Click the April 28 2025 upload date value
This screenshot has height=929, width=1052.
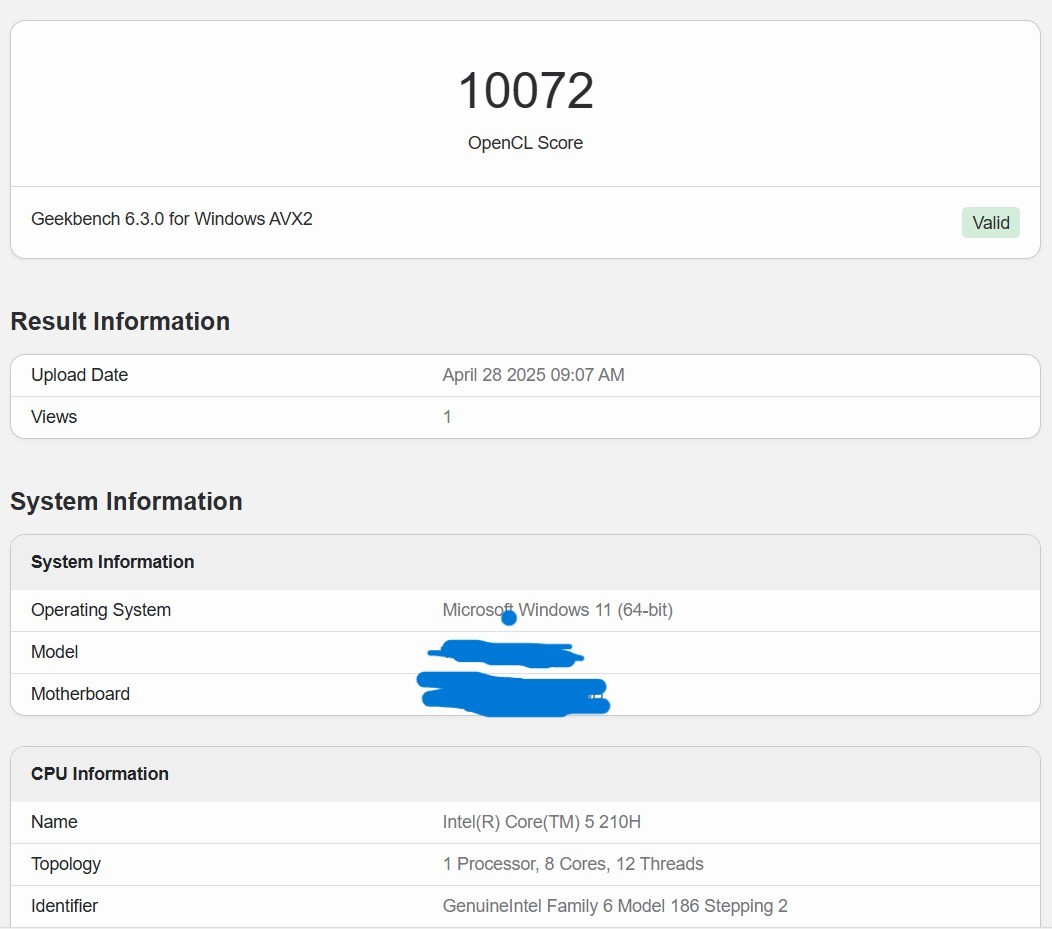tap(533, 375)
